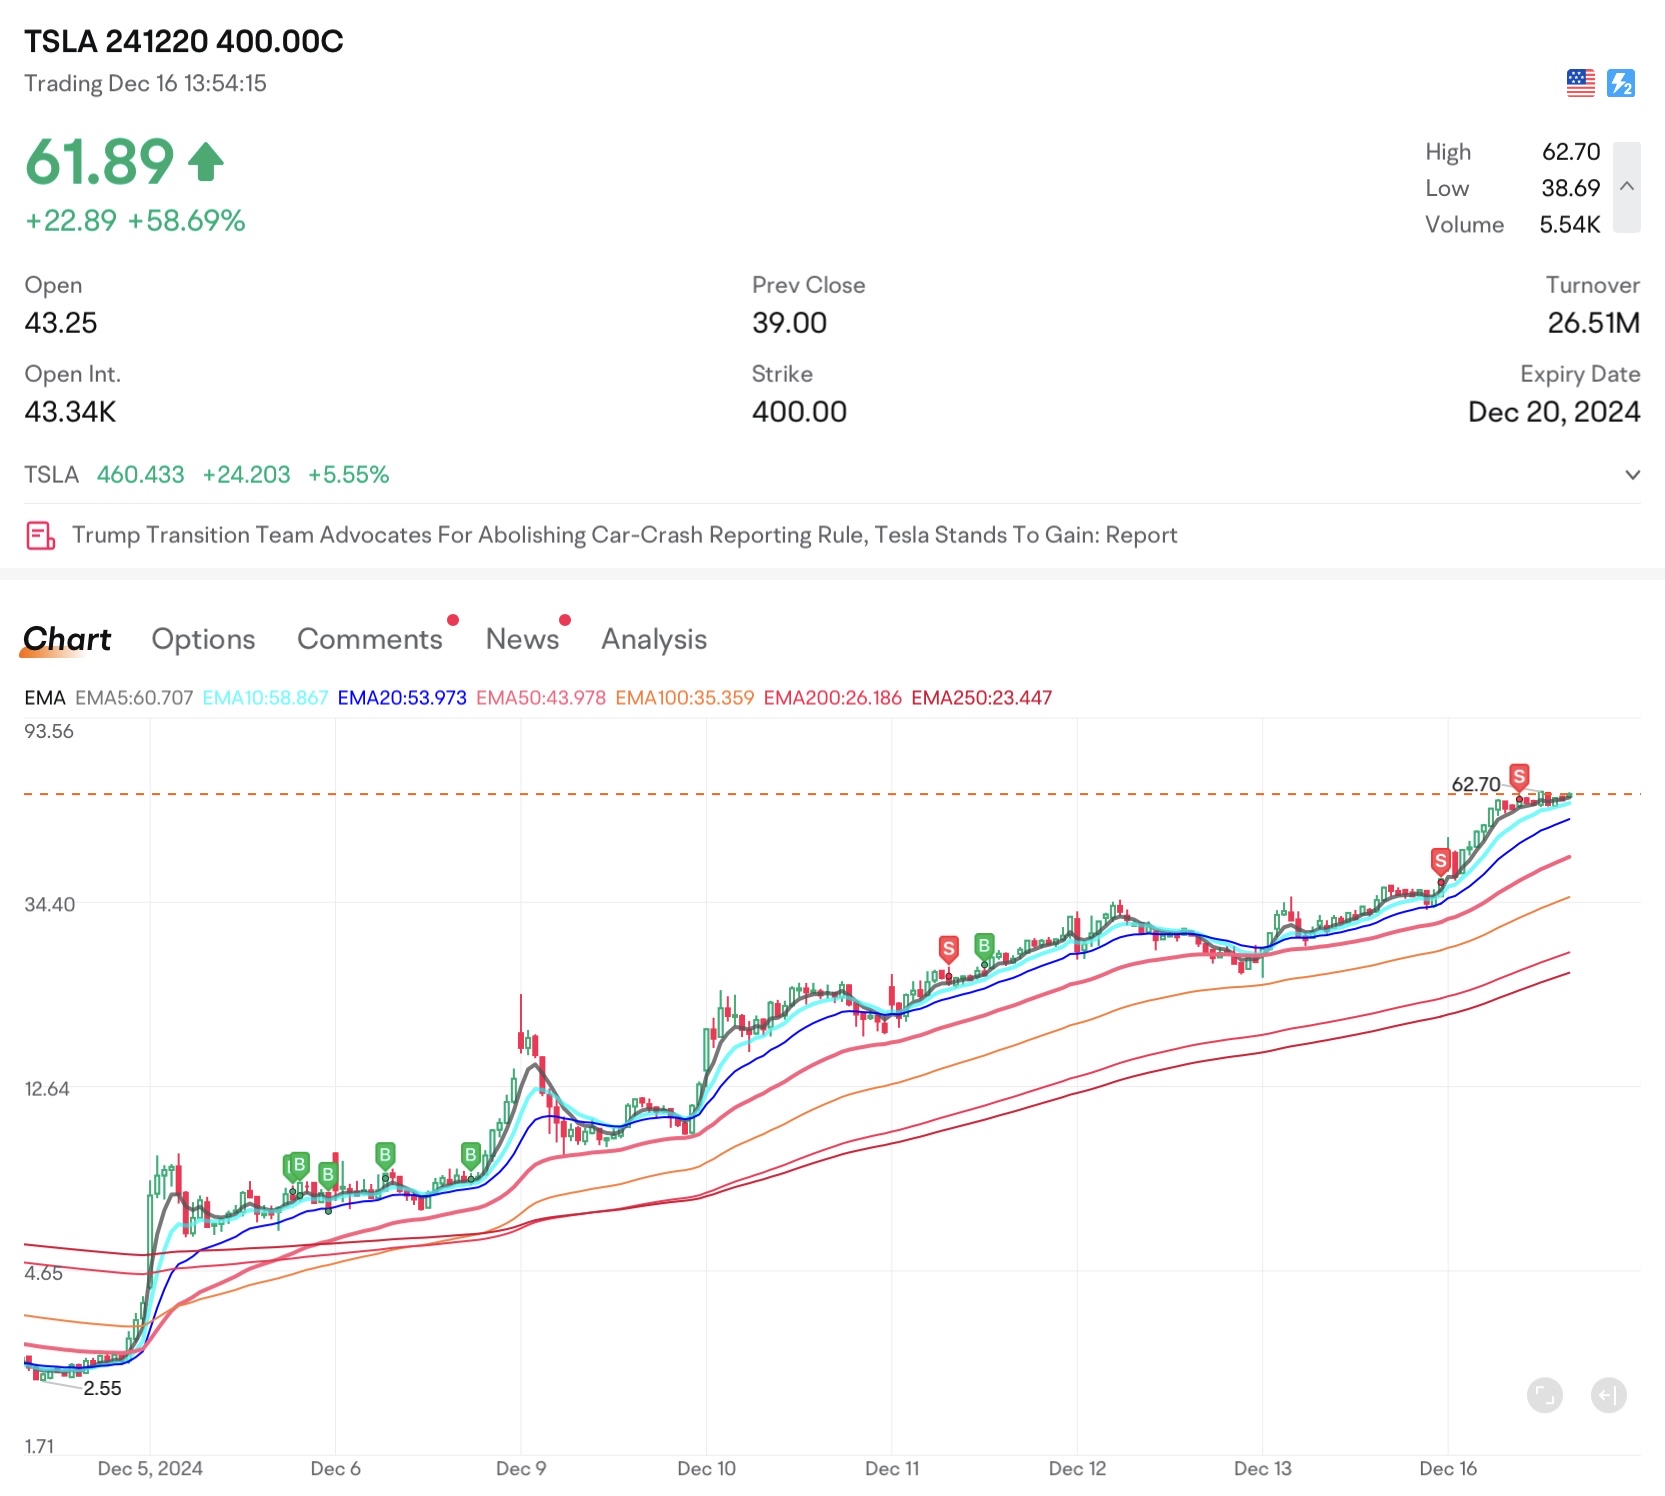Click the first buy marker after Dec 6 gridline
The width and height of the screenshot is (1665, 1496).
tap(385, 1155)
